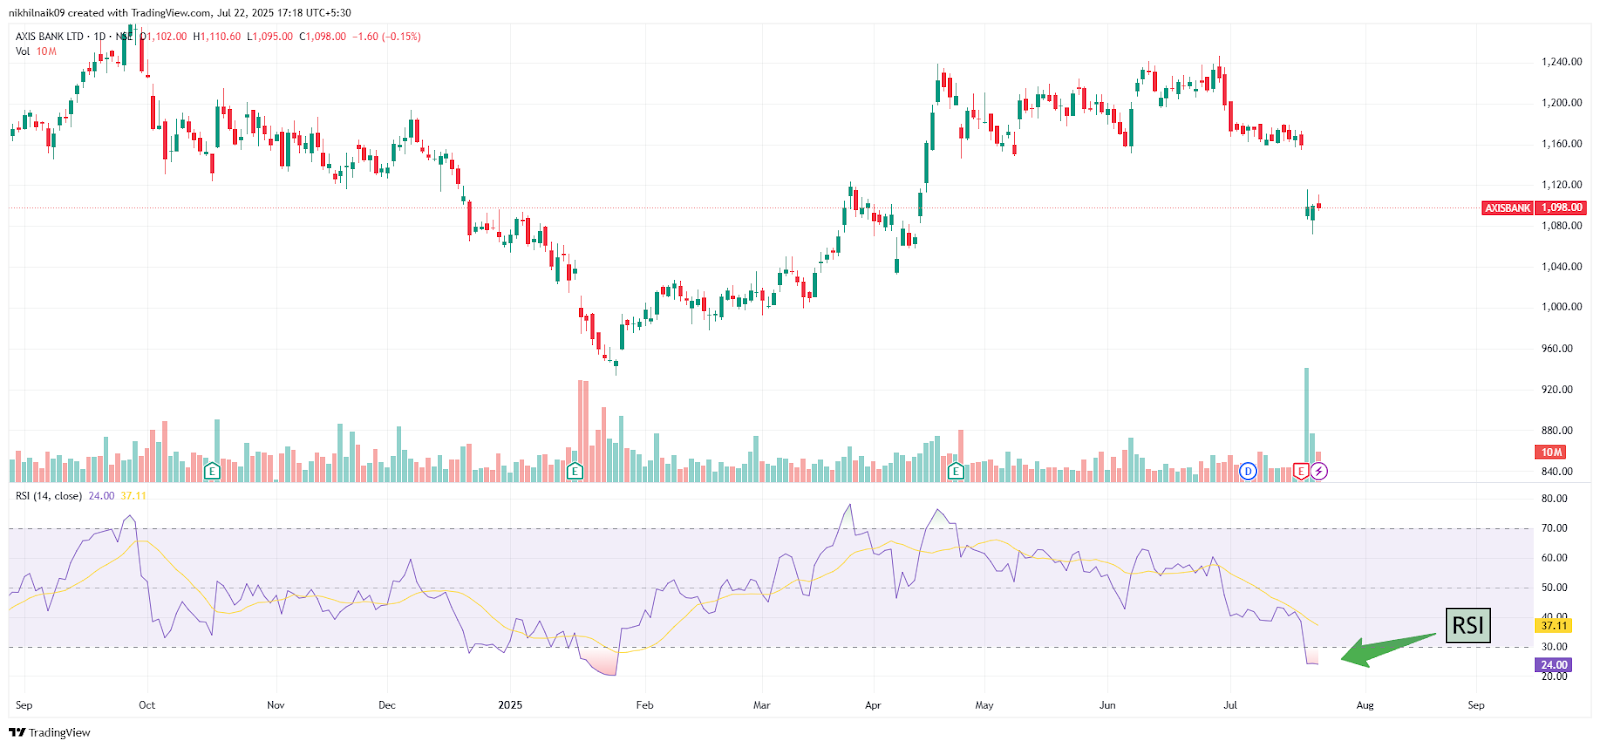The width and height of the screenshot is (1600, 748).
Task: Click the 37.11 value in RSI legend
Action: tap(133, 496)
